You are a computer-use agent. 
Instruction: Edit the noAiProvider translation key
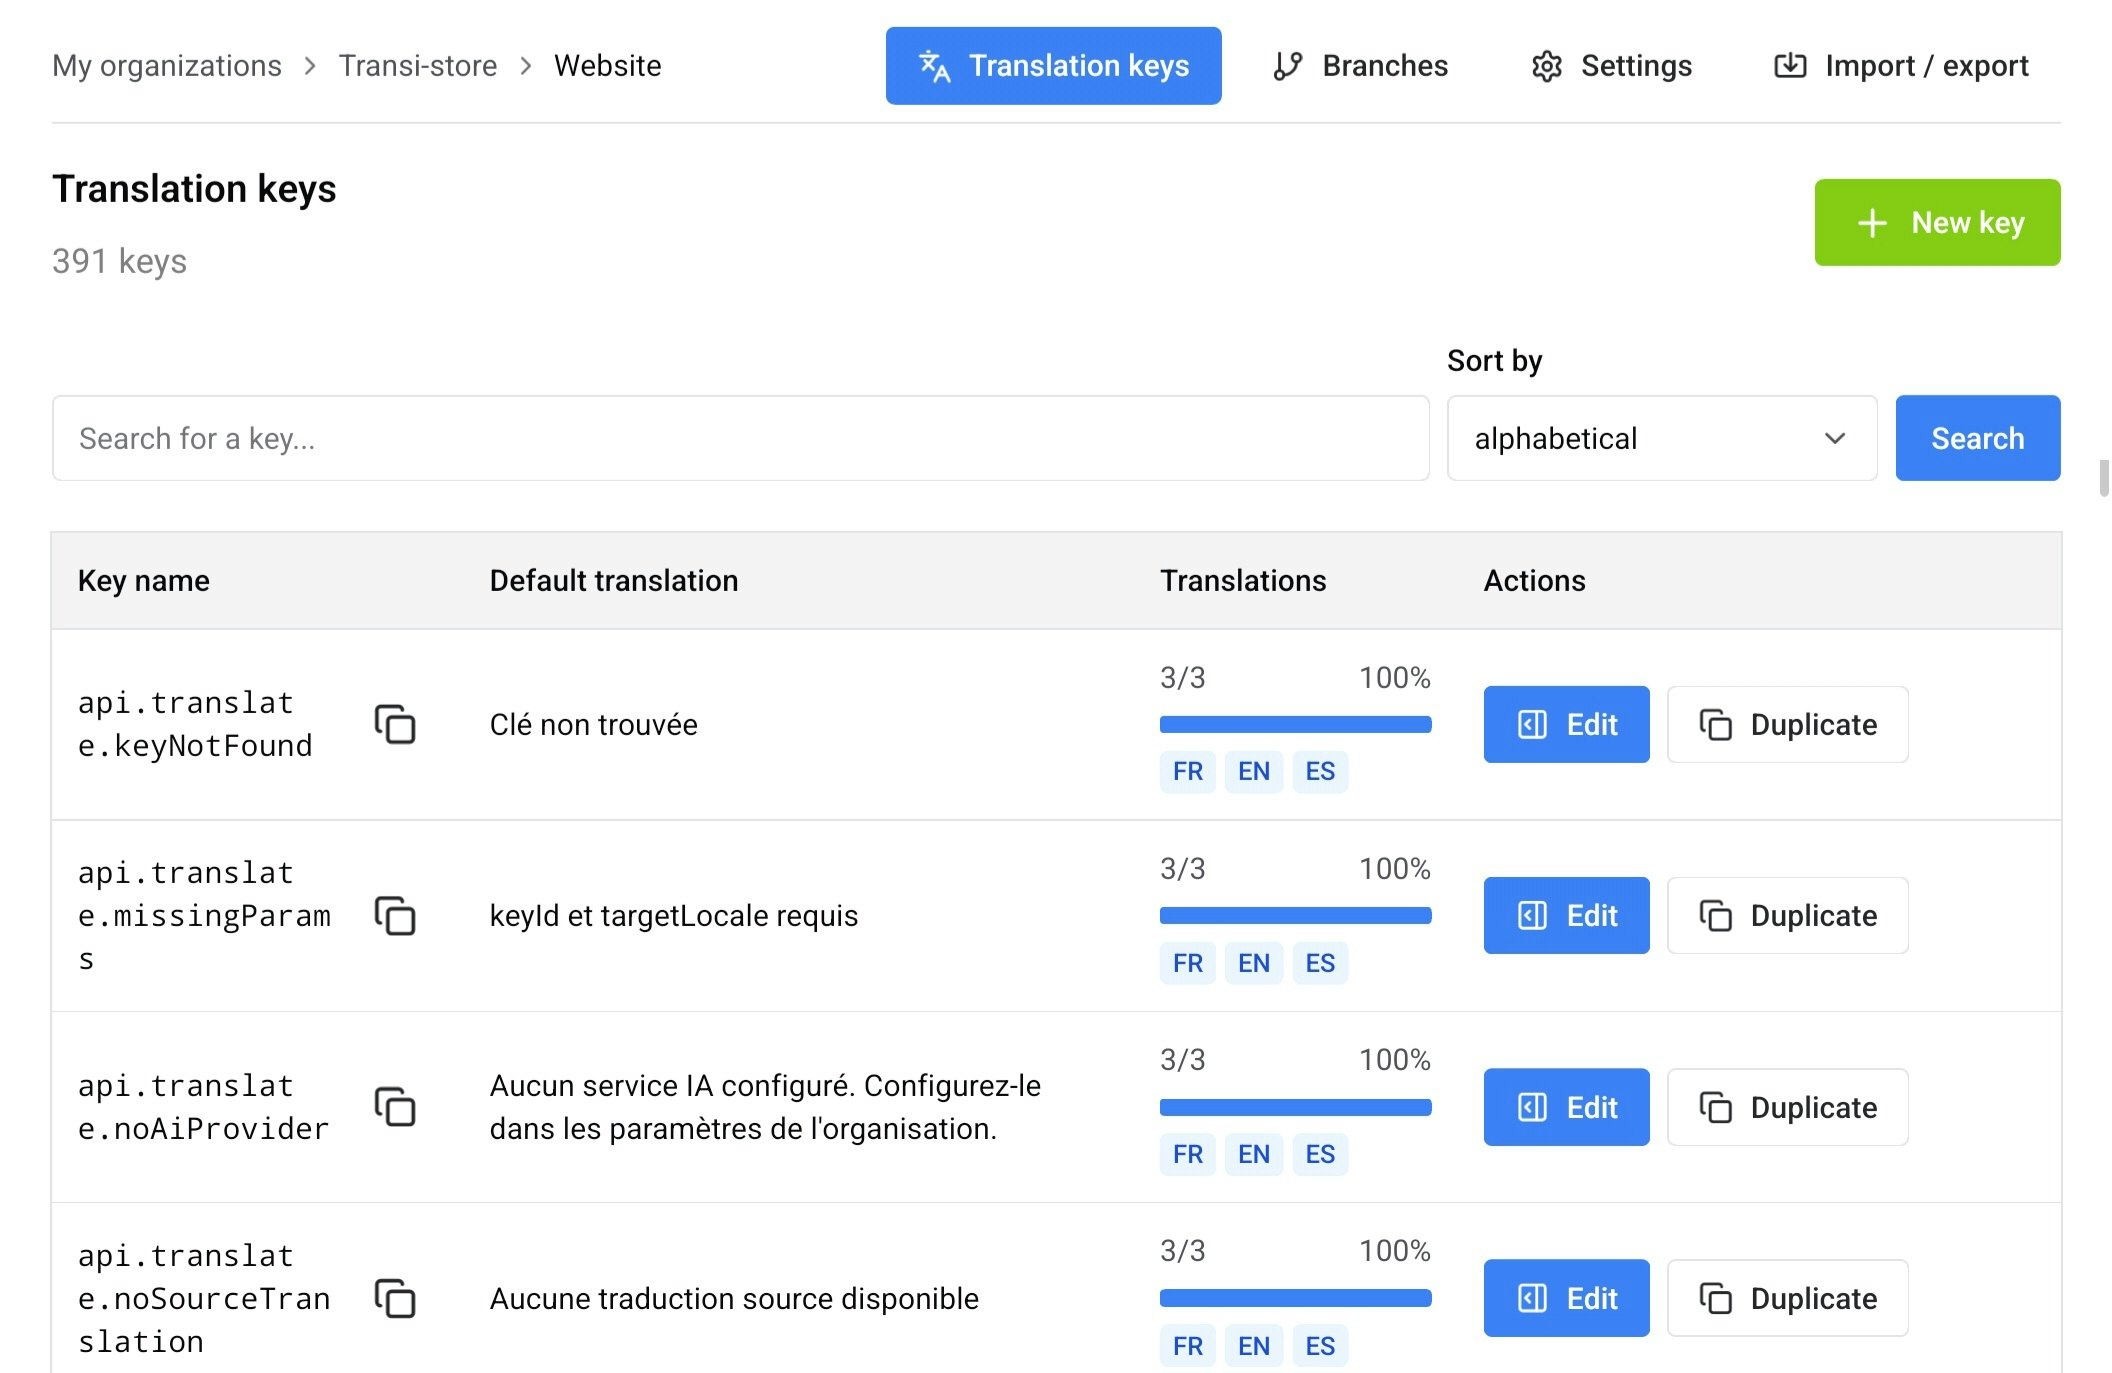1566,1107
